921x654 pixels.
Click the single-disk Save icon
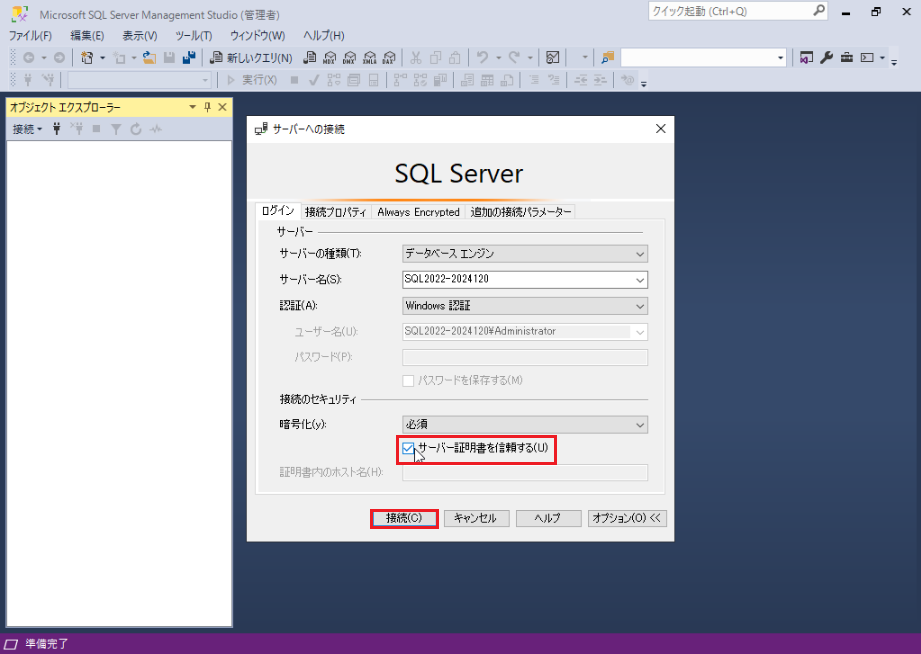(x=169, y=58)
